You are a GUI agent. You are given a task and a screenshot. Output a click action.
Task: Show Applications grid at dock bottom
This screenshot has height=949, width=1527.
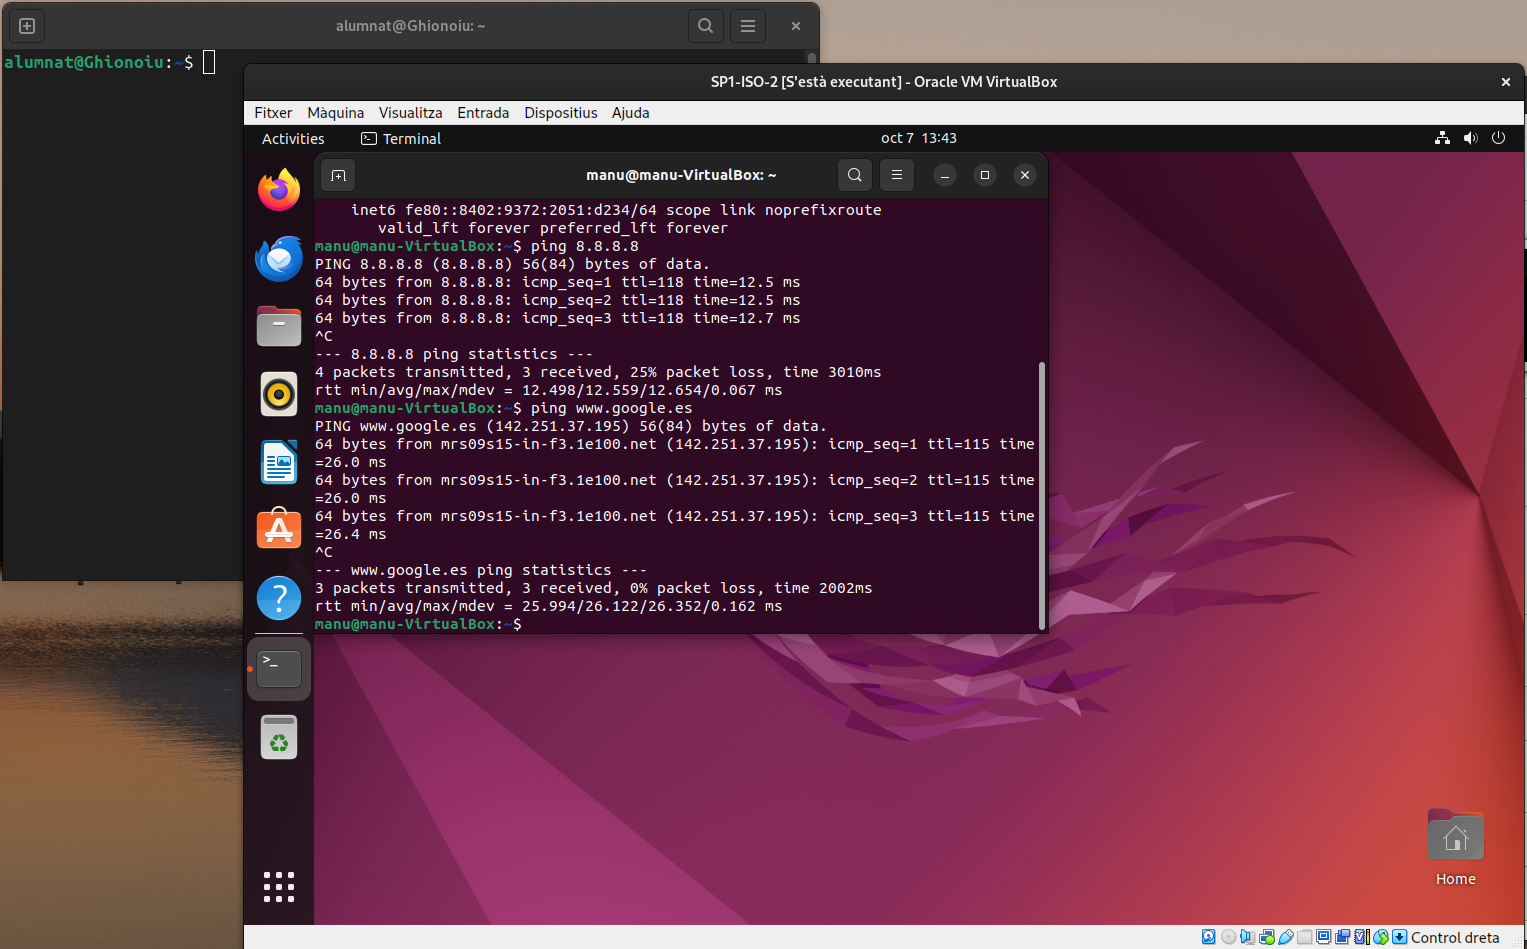coord(279,887)
